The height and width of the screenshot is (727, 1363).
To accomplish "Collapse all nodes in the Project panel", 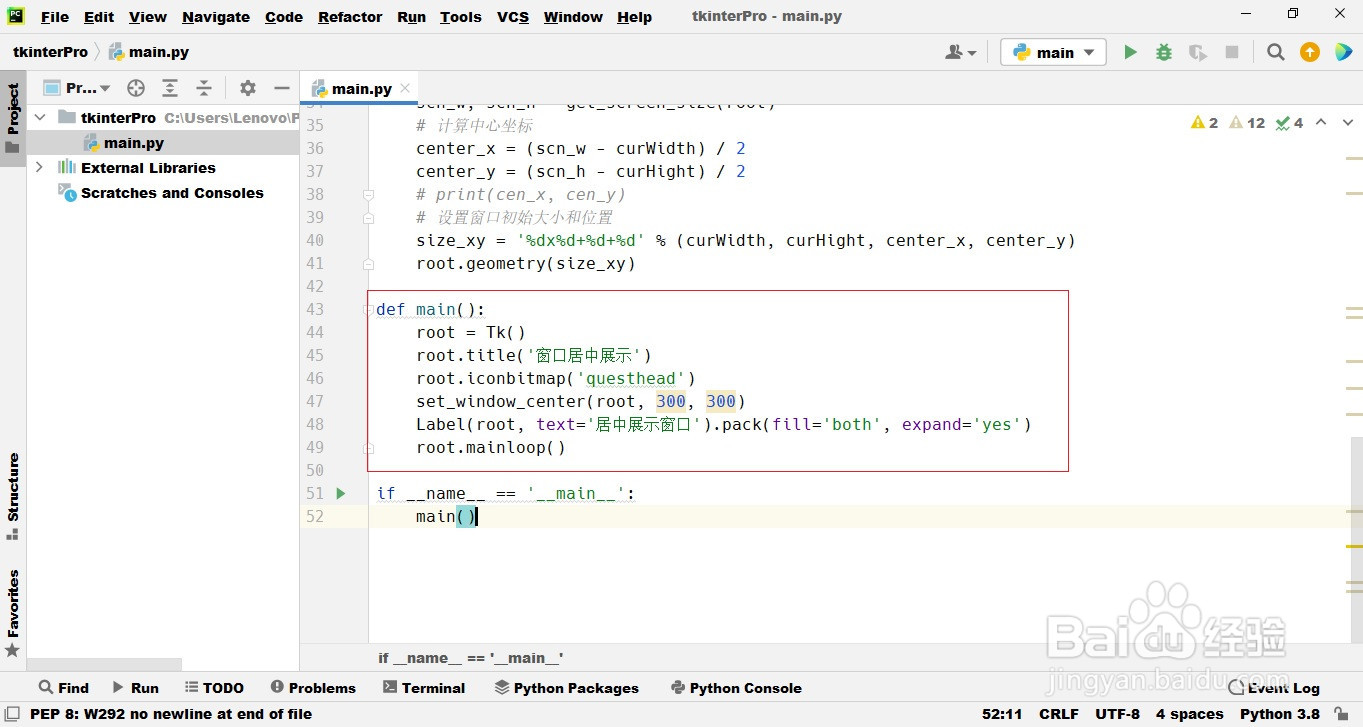I will (x=204, y=88).
